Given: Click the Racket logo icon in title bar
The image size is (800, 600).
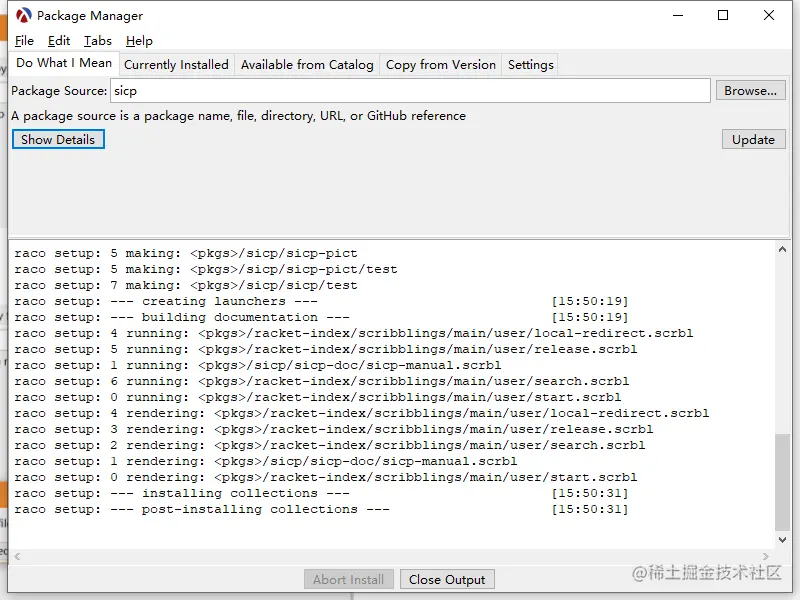Looking at the screenshot, I should click(23, 15).
